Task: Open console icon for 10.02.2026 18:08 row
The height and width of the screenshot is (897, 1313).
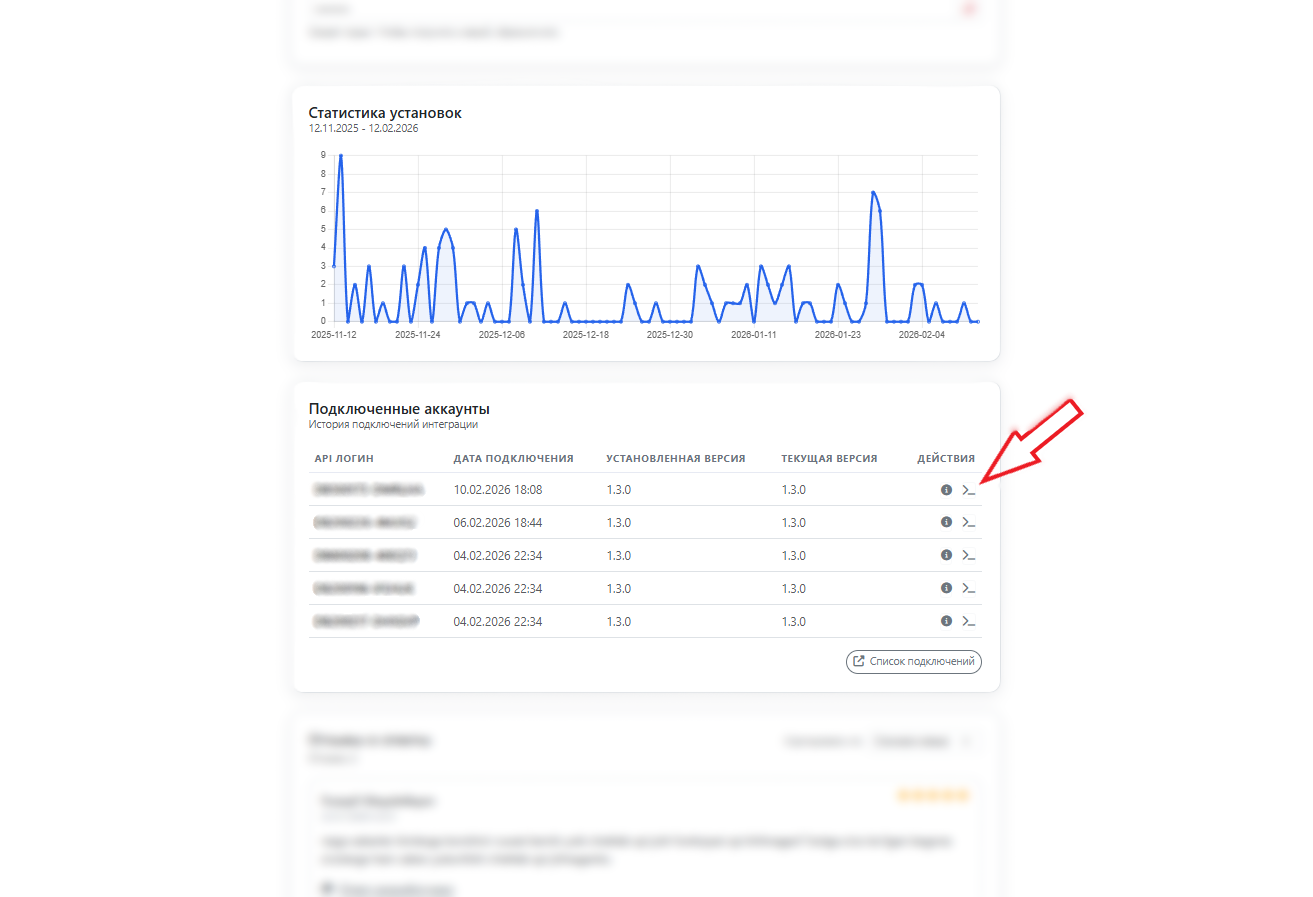Action: 968,490
